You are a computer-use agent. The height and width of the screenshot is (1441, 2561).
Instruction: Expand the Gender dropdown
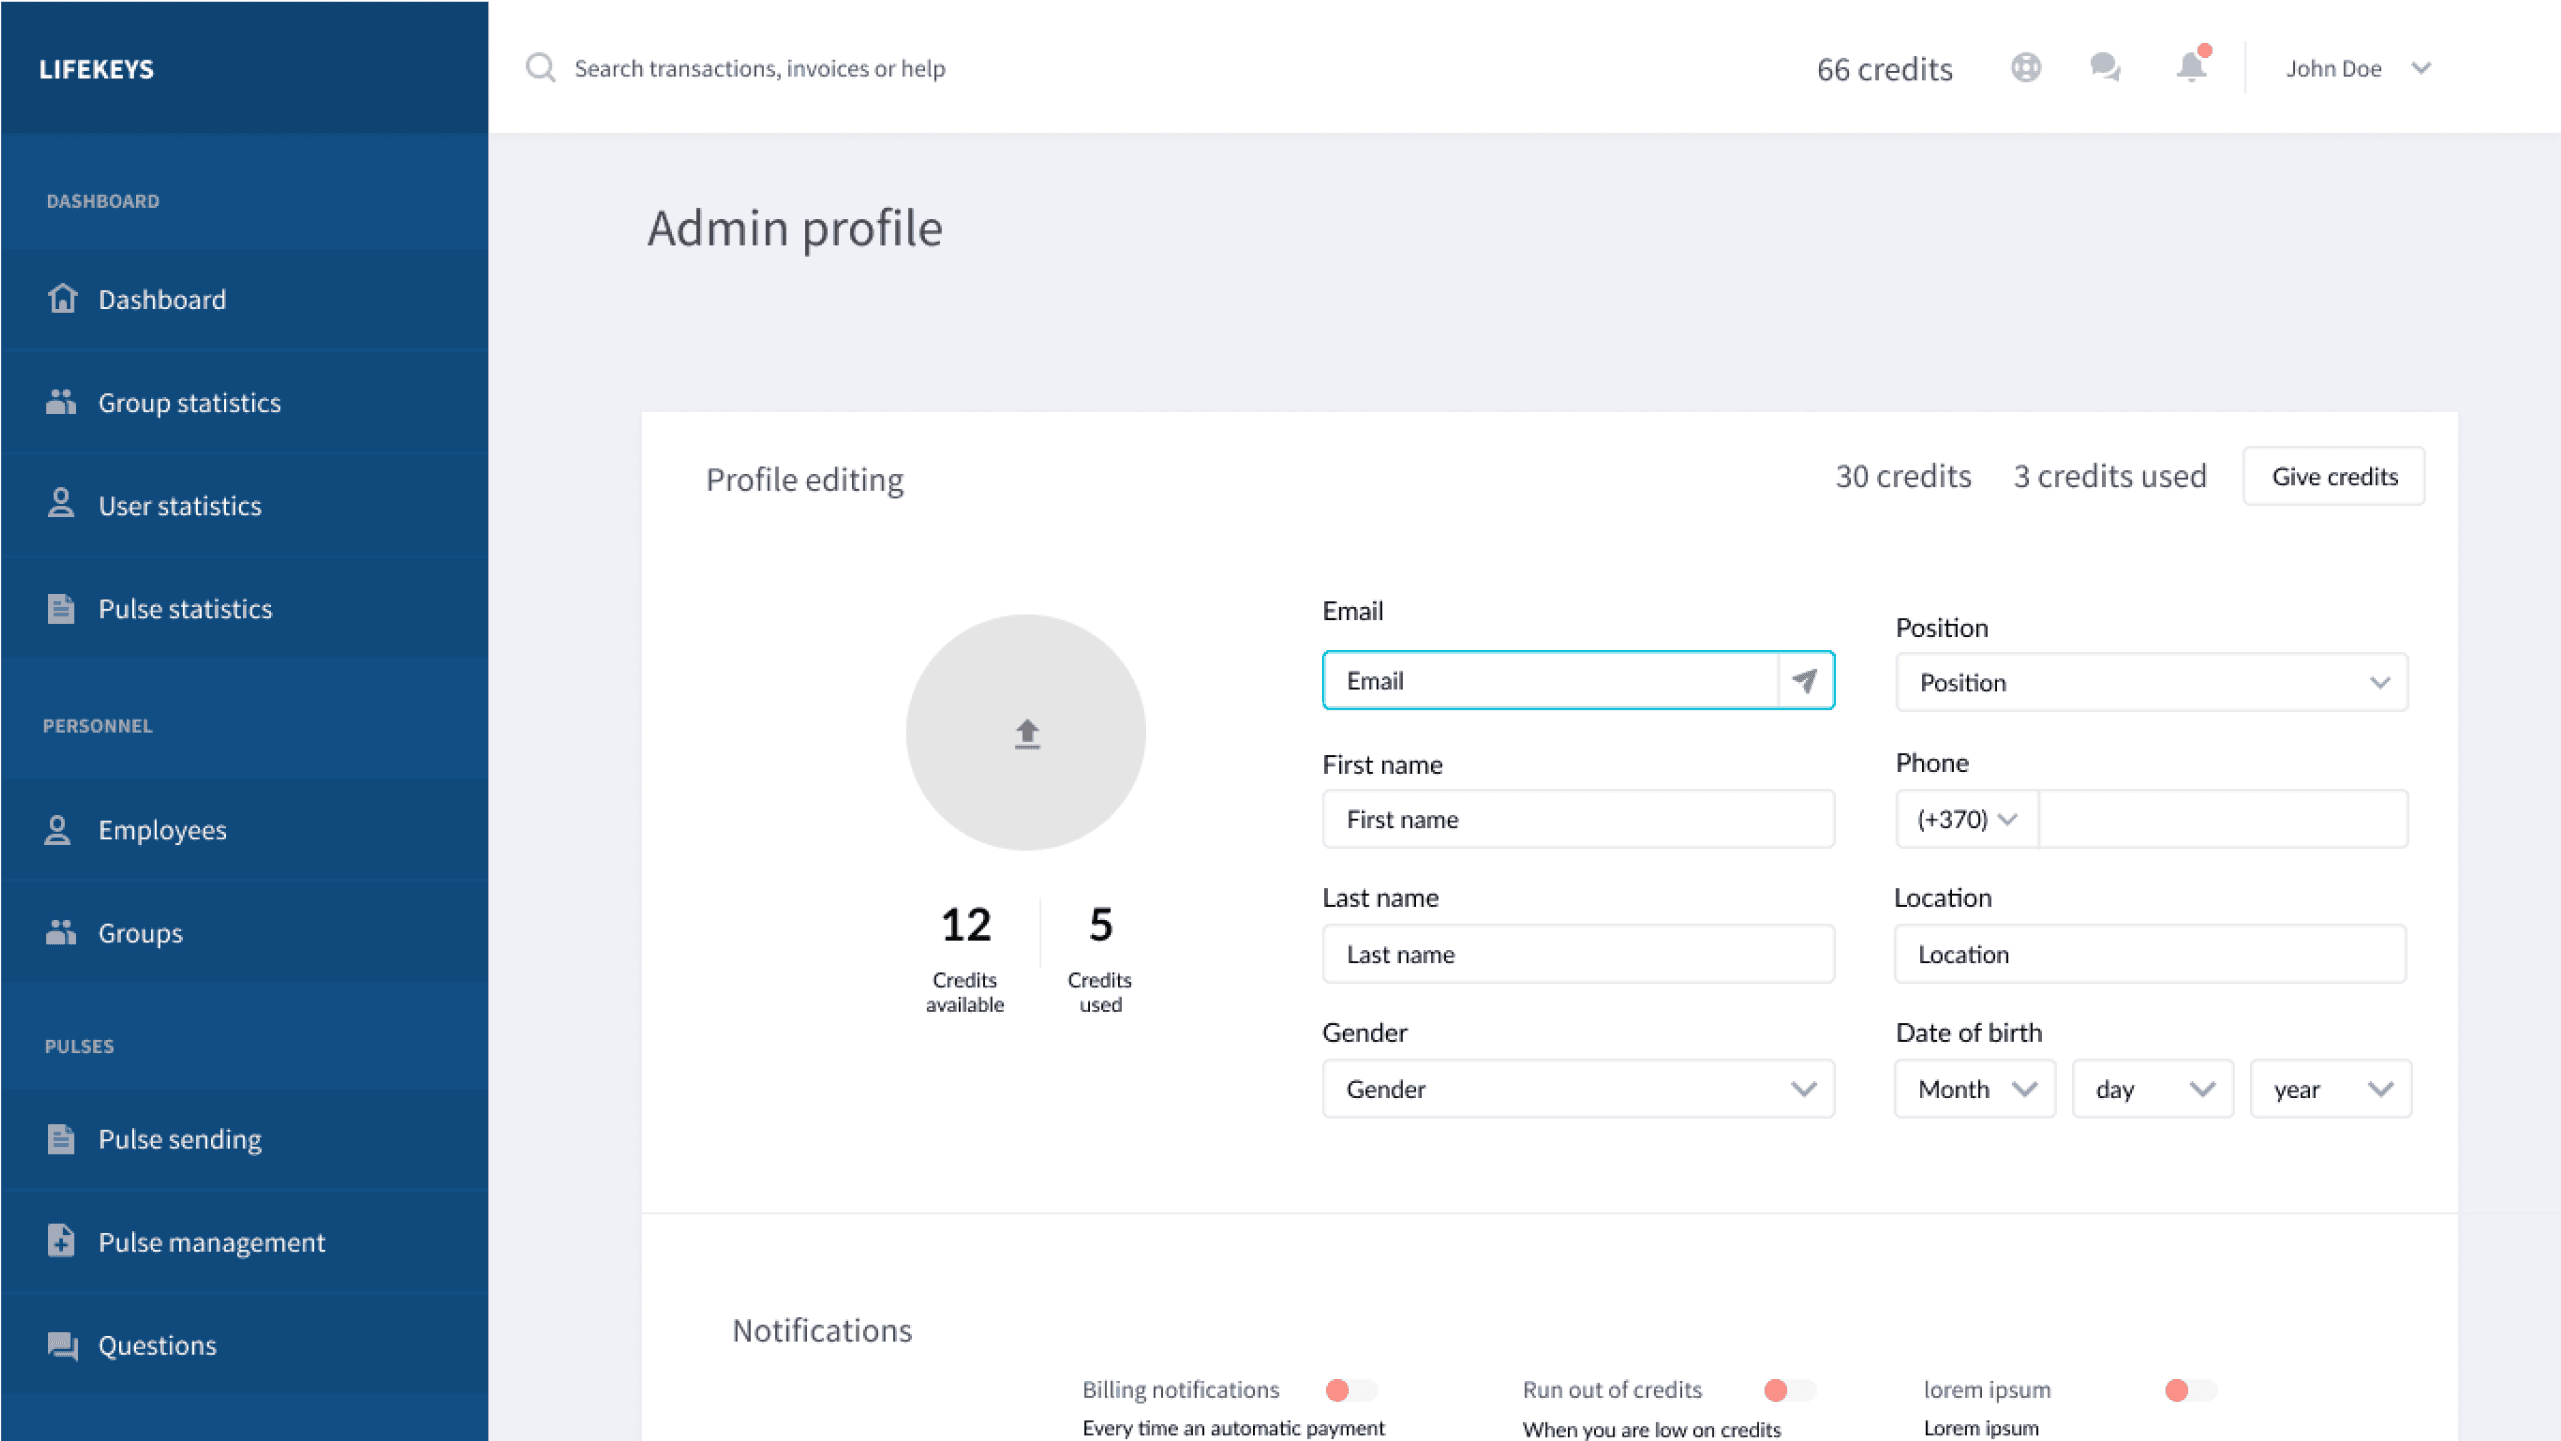[x=1577, y=1089]
